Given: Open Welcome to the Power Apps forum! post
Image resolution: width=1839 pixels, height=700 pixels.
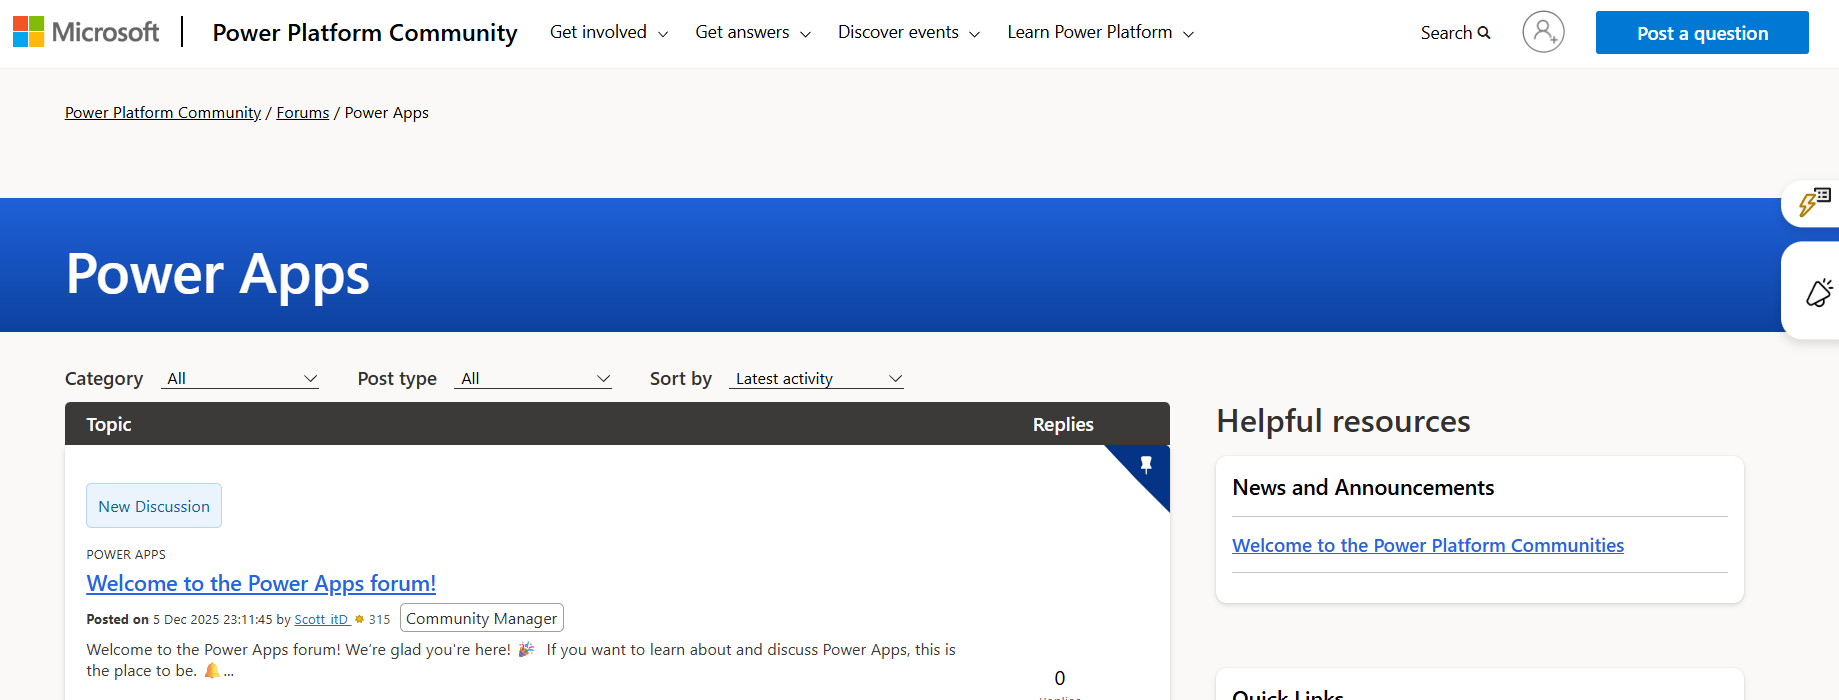Looking at the screenshot, I should point(261,583).
